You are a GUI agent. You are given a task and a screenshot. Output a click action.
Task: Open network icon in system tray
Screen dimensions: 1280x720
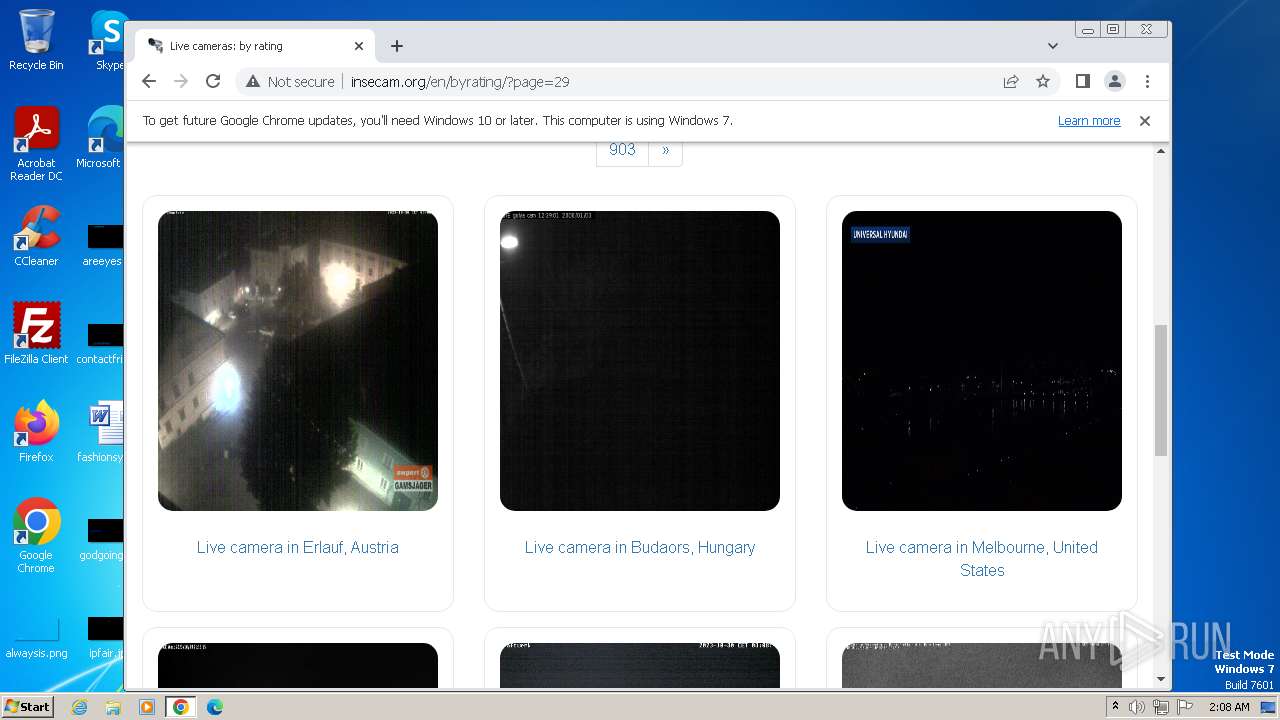point(1161,707)
